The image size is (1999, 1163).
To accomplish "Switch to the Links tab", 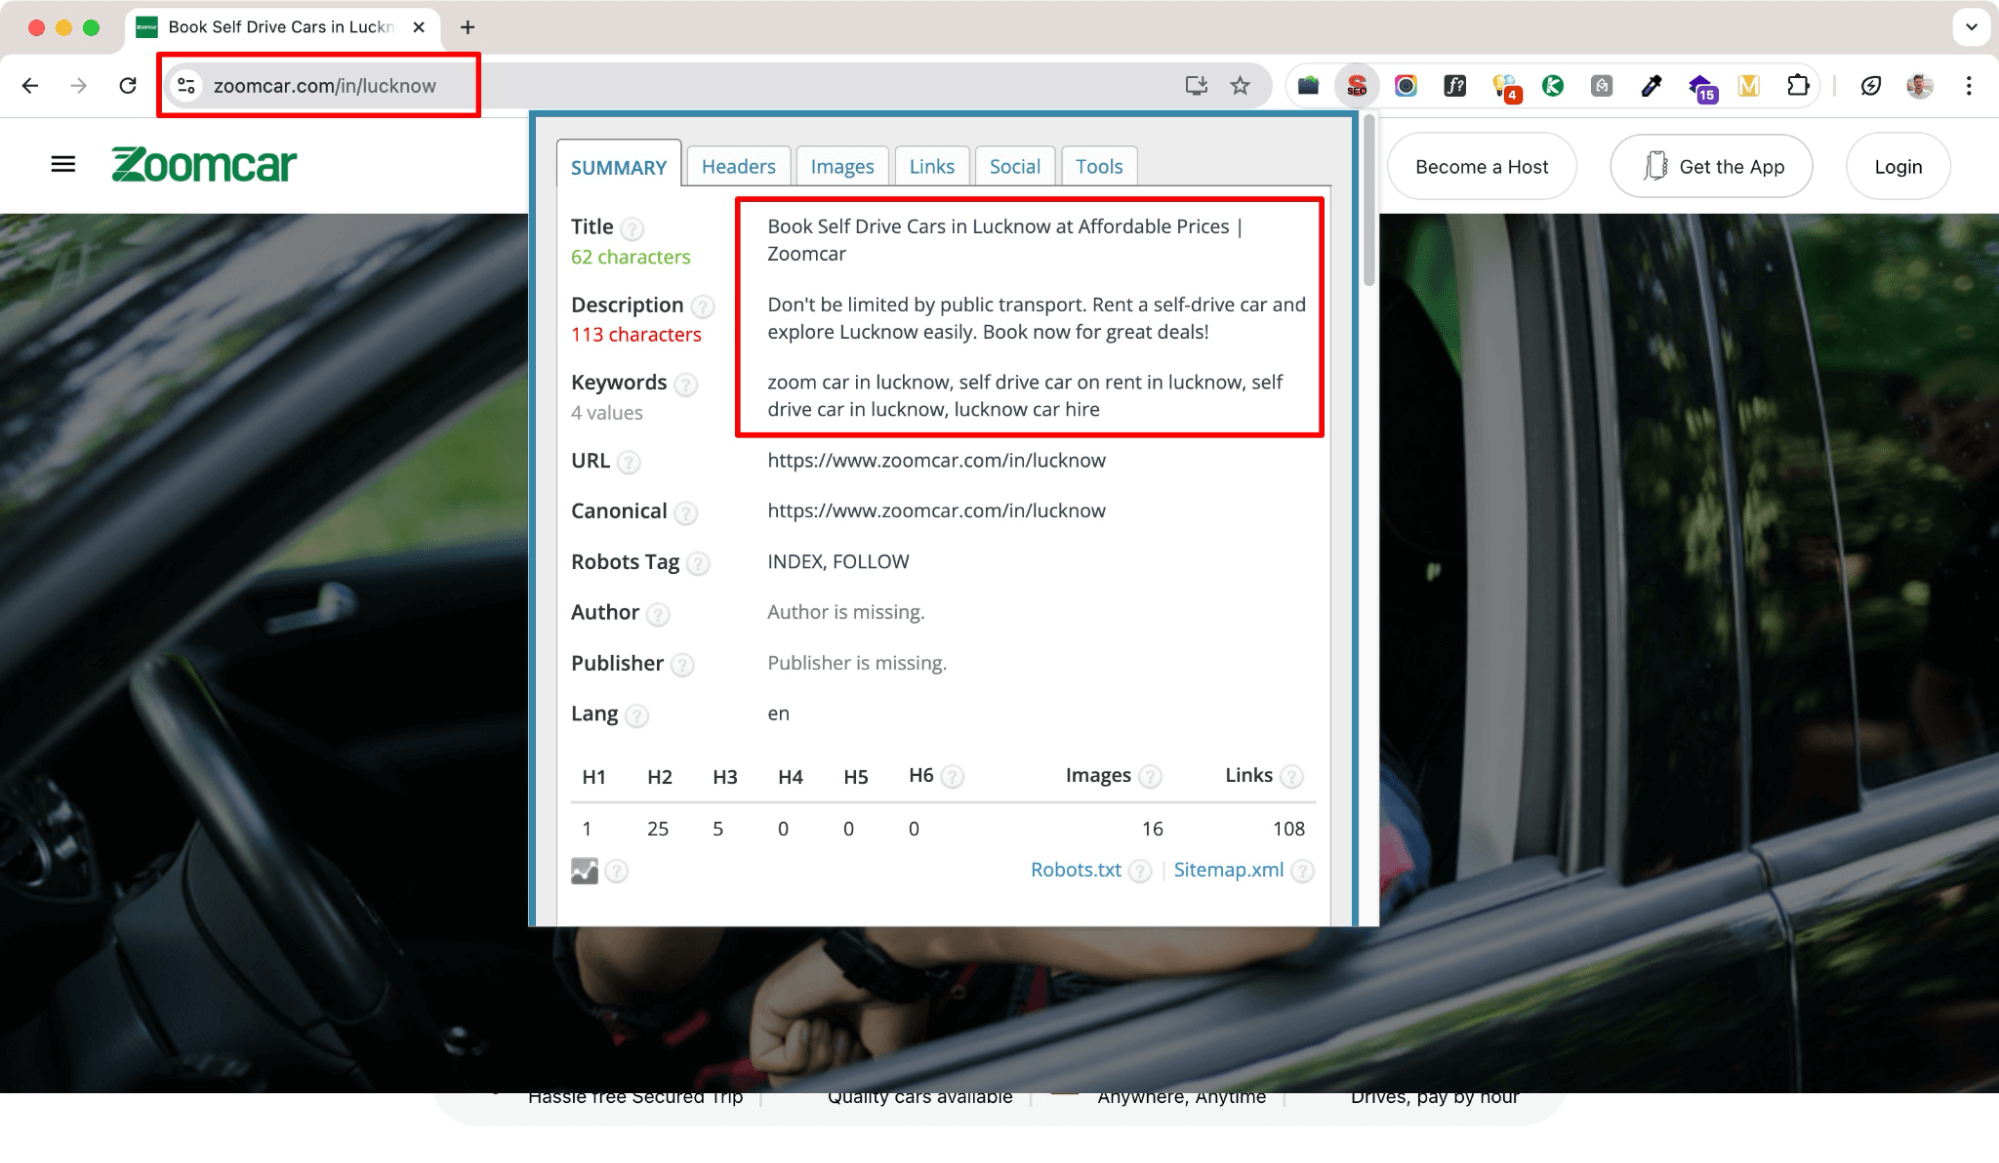I will click(x=931, y=166).
